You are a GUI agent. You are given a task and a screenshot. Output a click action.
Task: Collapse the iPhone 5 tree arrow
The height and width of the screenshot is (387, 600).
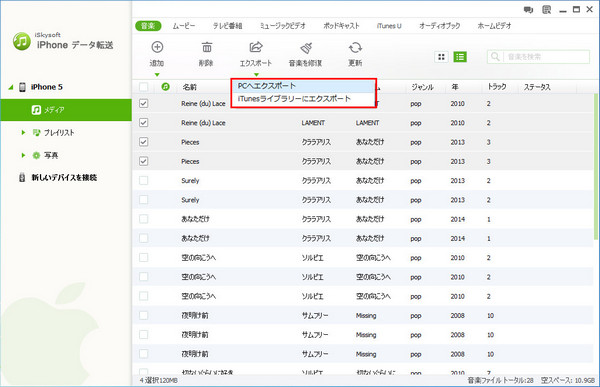pos(11,87)
